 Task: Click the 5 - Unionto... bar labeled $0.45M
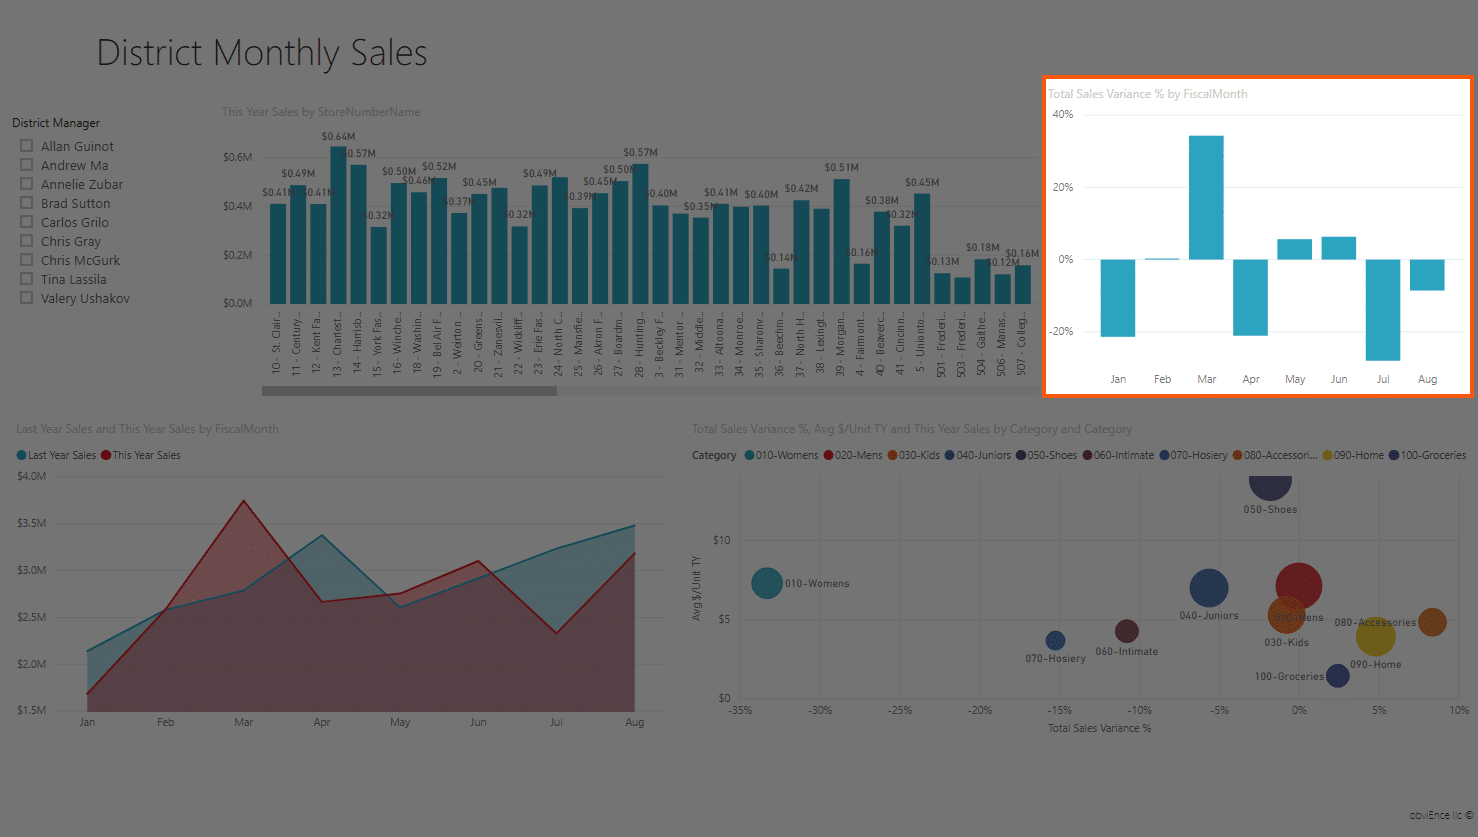922,249
